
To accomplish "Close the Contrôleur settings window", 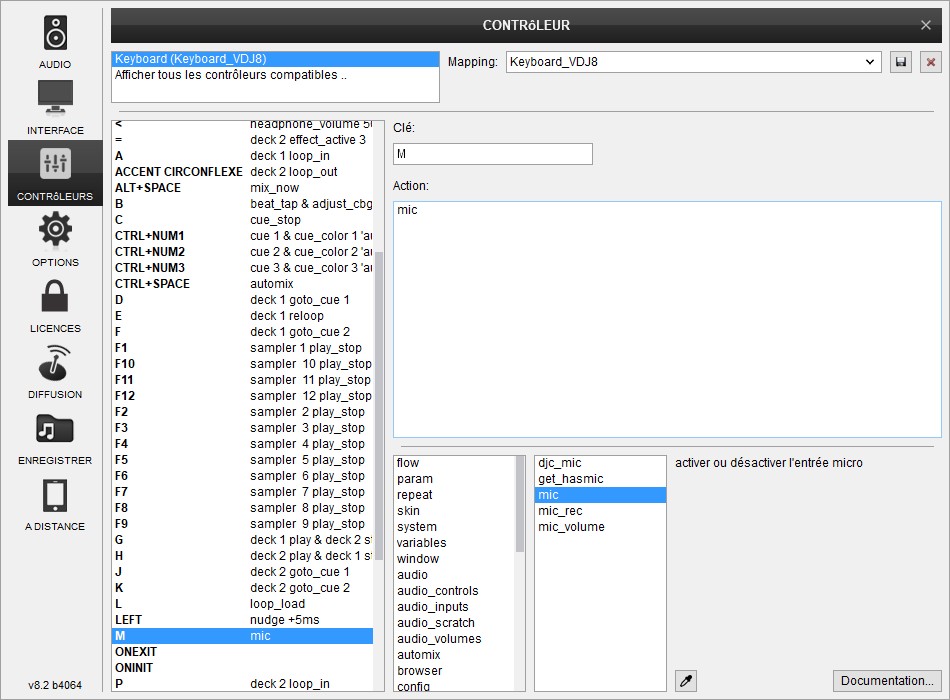I will coord(925,25).
